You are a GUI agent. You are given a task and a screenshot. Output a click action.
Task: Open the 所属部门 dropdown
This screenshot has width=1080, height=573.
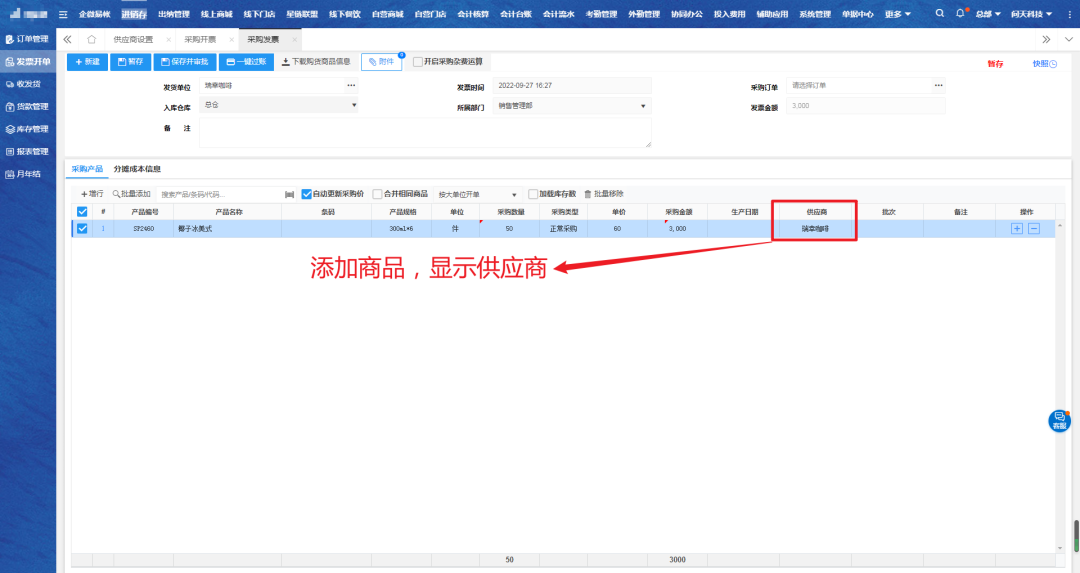[642, 105]
